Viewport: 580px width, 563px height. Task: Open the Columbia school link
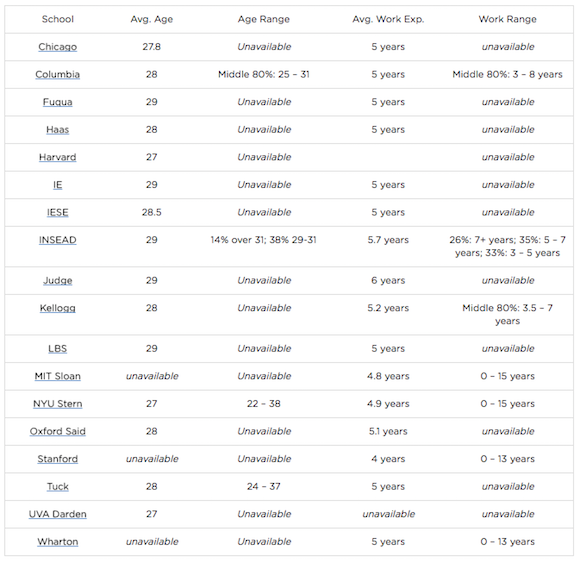[58, 74]
